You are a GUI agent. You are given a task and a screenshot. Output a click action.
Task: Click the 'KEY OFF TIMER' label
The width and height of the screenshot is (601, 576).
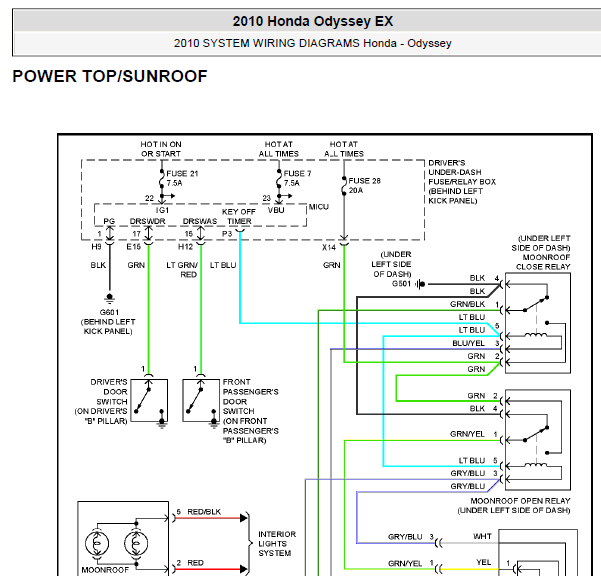(x=239, y=217)
